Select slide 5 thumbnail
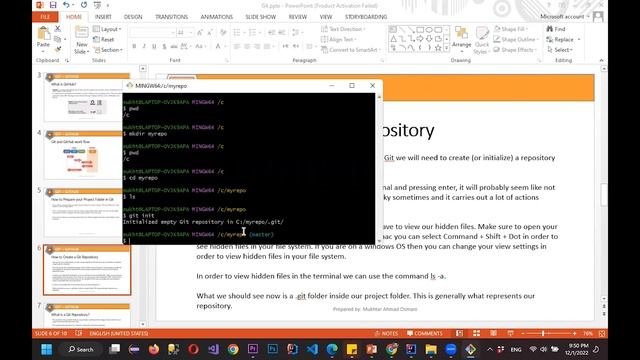The height and width of the screenshot is (360, 640). (x=87, y=213)
